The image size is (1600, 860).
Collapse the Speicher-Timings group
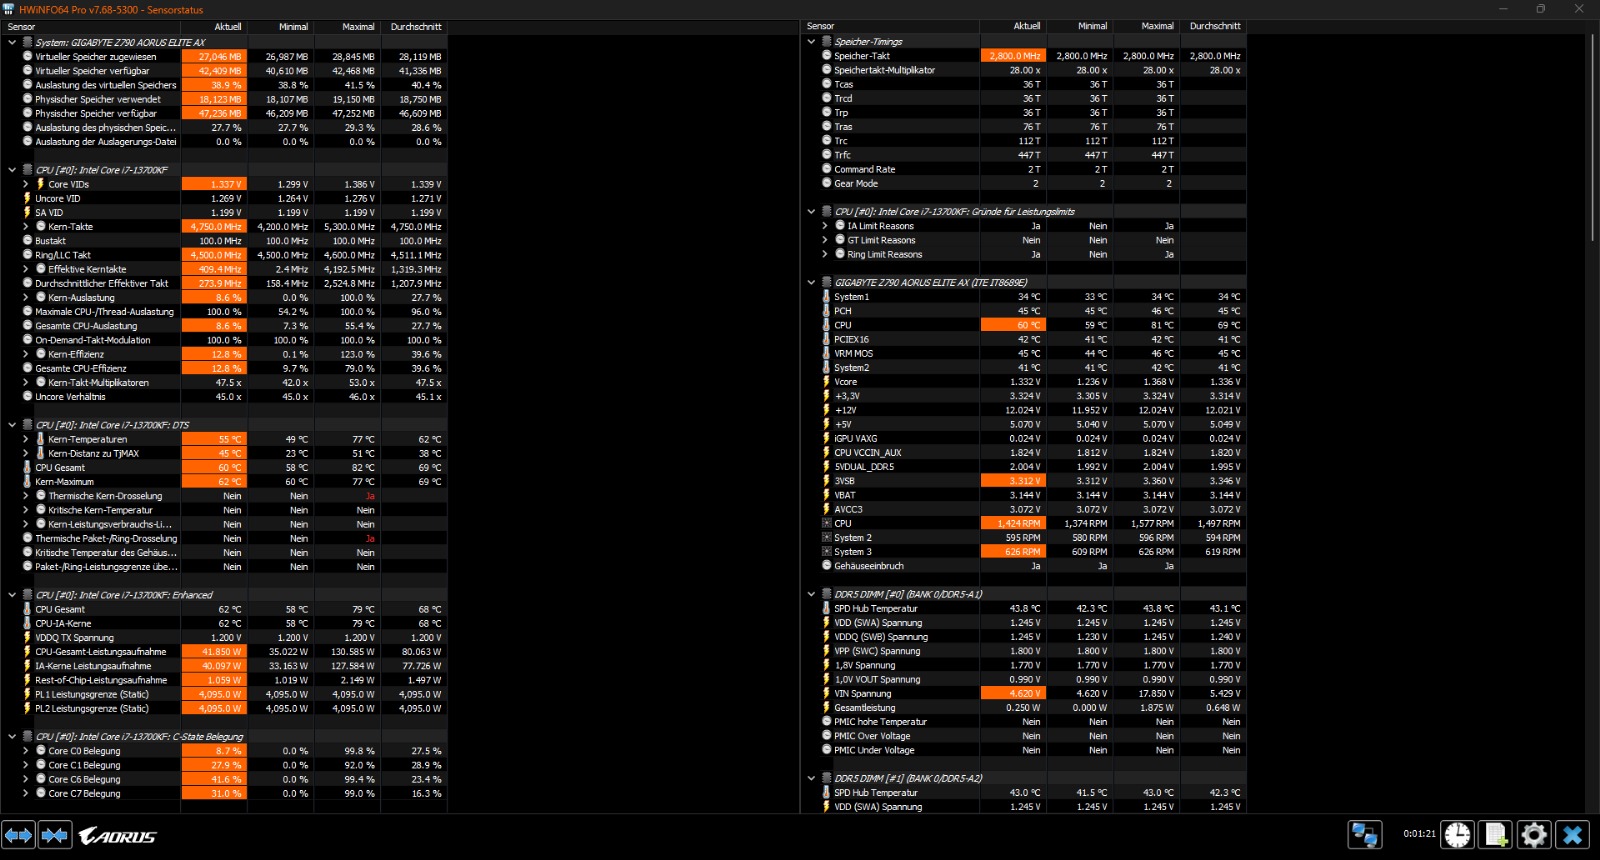(811, 41)
